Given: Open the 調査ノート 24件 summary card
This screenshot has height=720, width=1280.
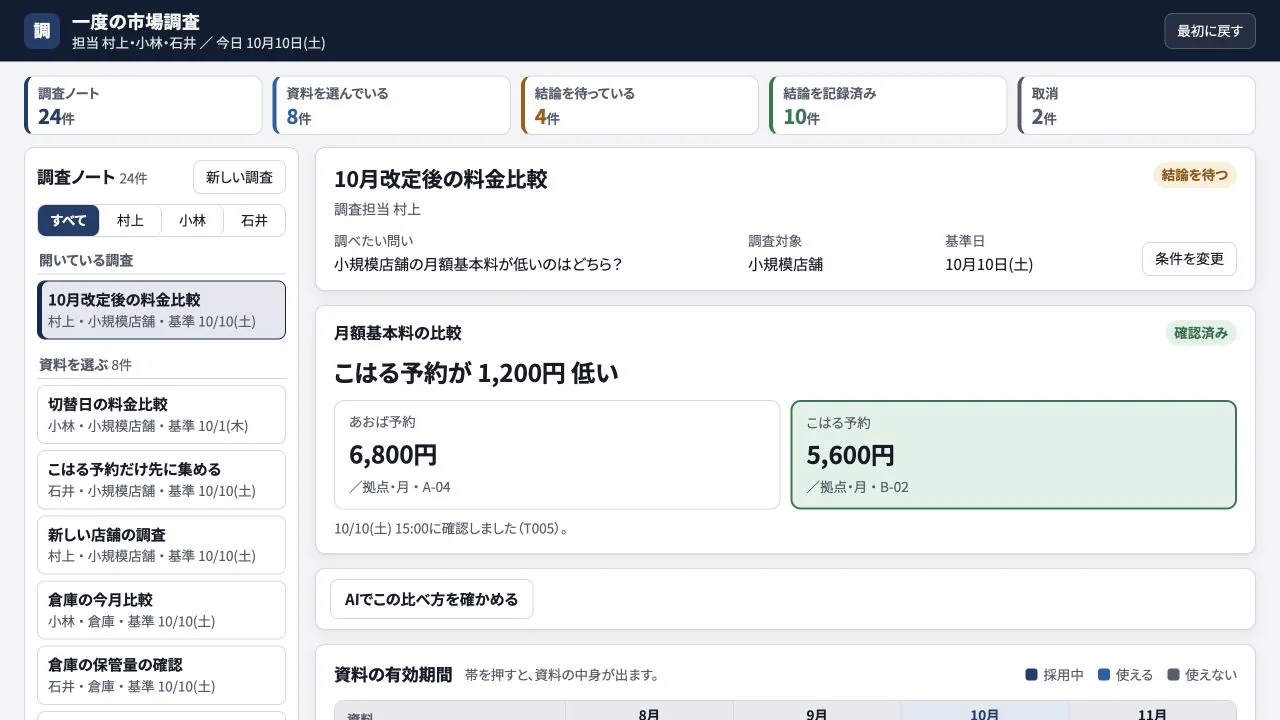Looking at the screenshot, I should point(143,105).
